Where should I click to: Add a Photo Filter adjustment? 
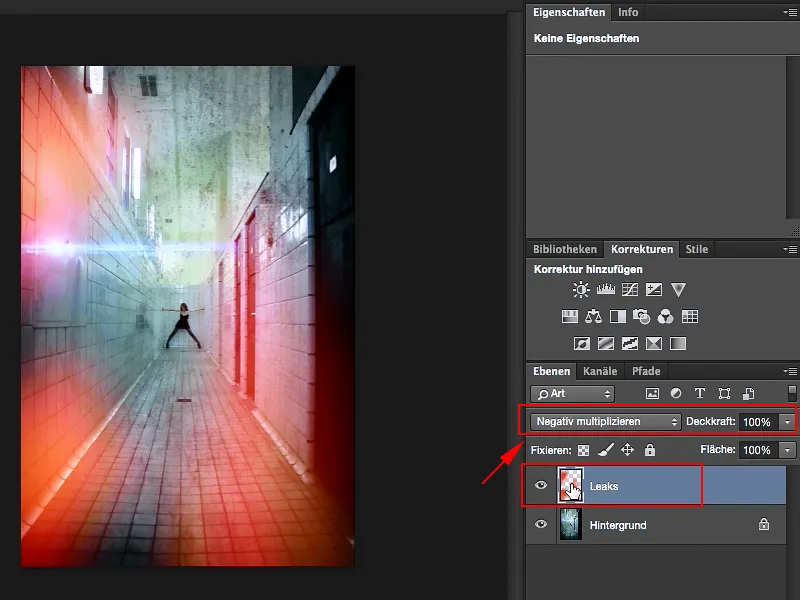tap(641, 317)
